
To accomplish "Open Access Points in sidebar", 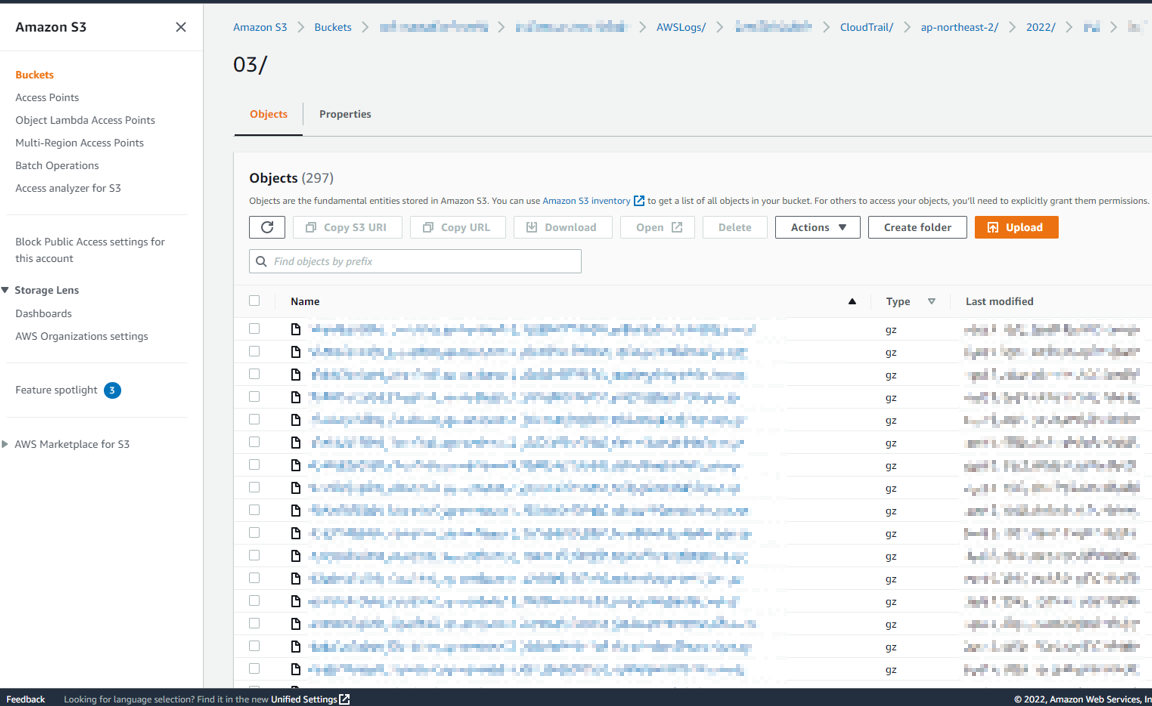I will point(47,98).
